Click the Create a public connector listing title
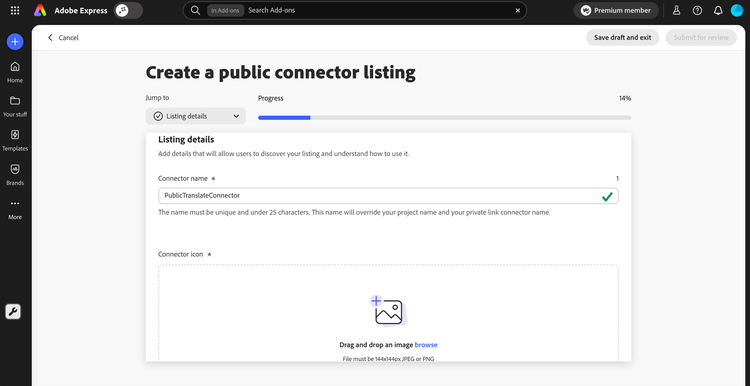Viewport: 750px width, 386px height. (280, 72)
